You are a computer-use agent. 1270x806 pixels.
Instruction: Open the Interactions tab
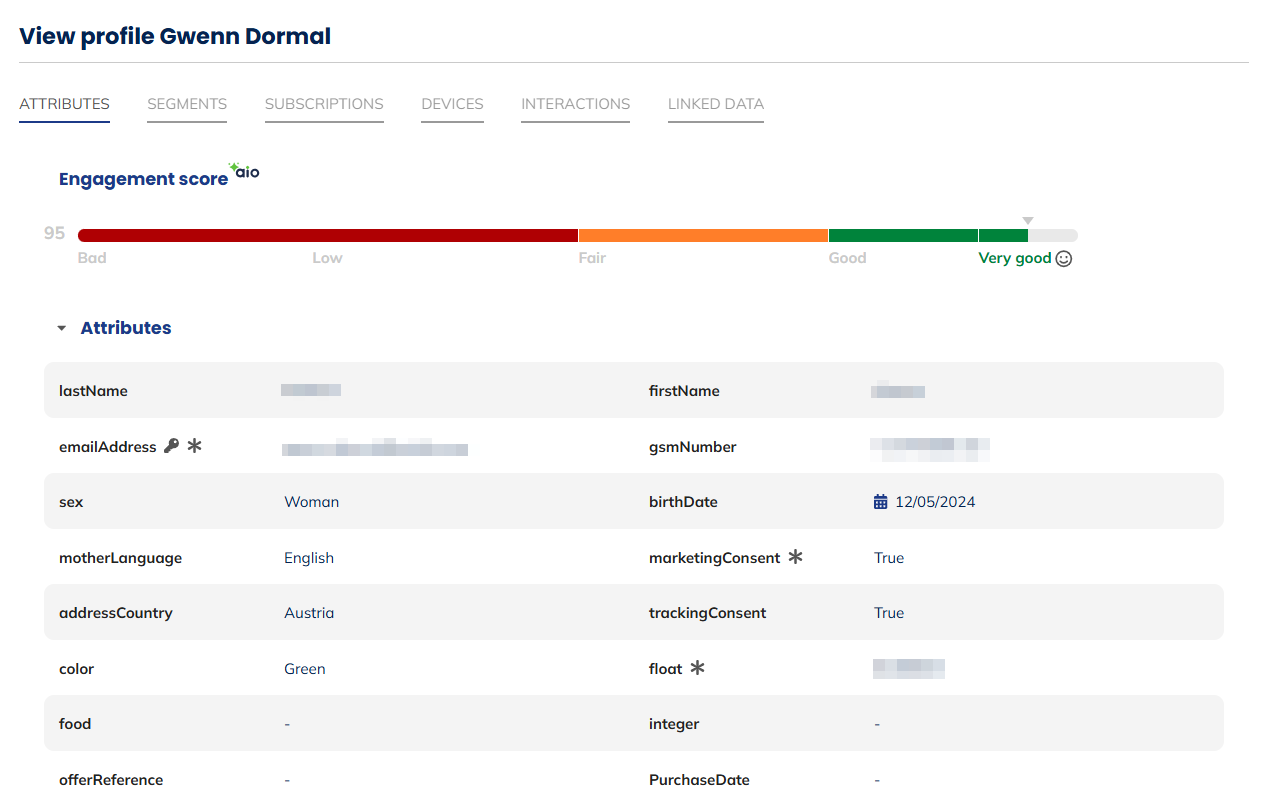[575, 104]
